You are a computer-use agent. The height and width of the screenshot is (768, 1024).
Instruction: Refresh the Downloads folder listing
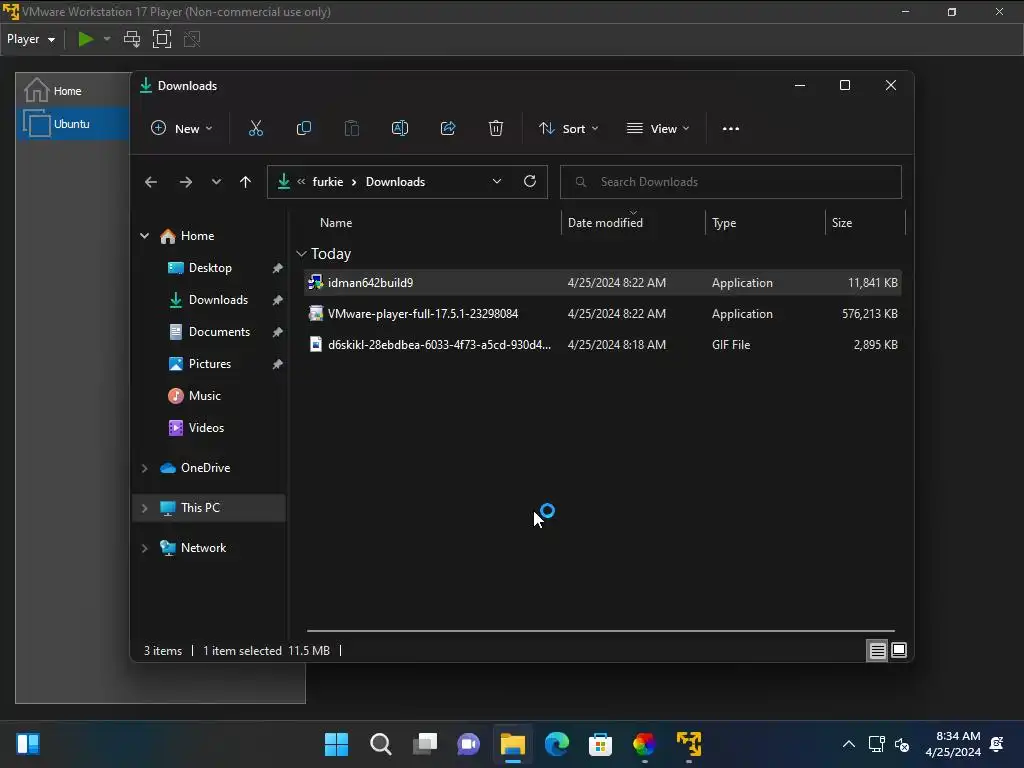530,182
